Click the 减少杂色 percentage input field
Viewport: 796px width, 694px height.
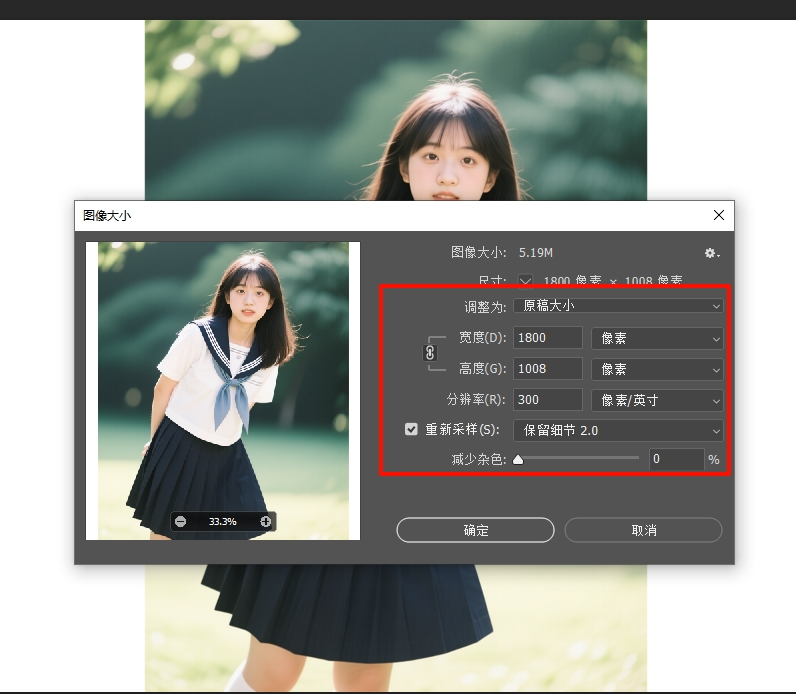coord(677,459)
